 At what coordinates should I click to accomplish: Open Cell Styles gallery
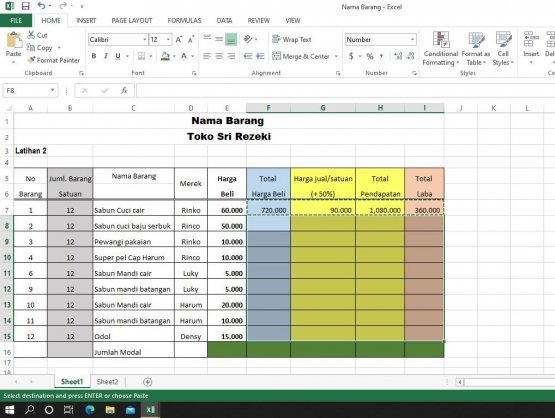tap(503, 48)
